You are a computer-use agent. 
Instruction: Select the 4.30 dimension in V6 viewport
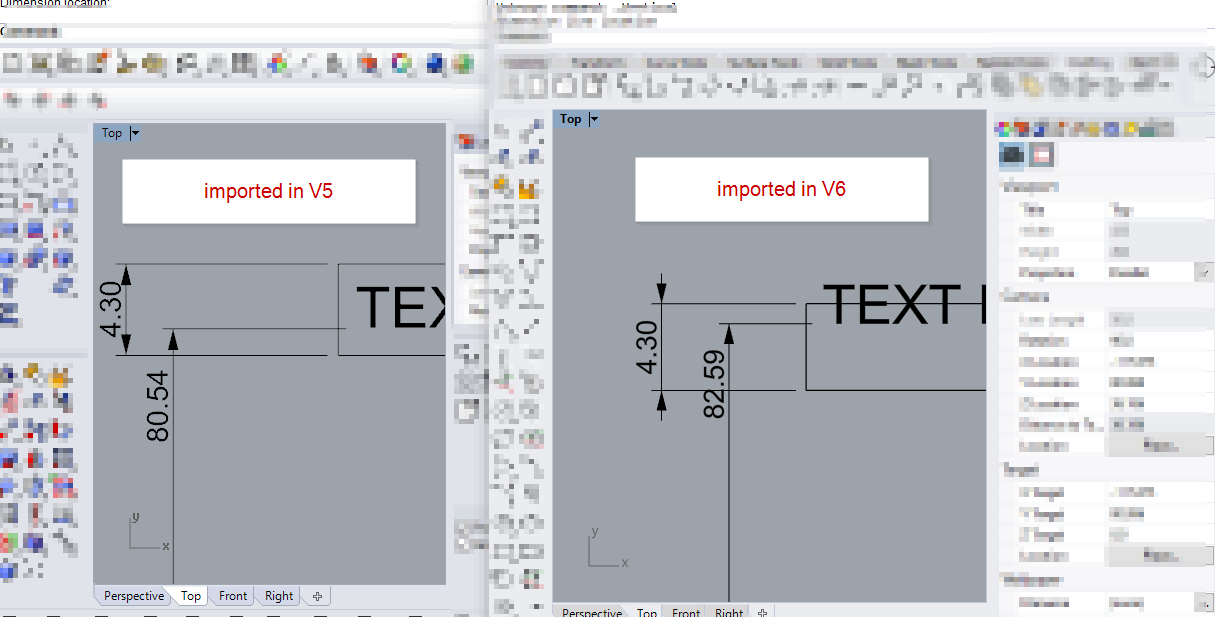tap(648, 347)
